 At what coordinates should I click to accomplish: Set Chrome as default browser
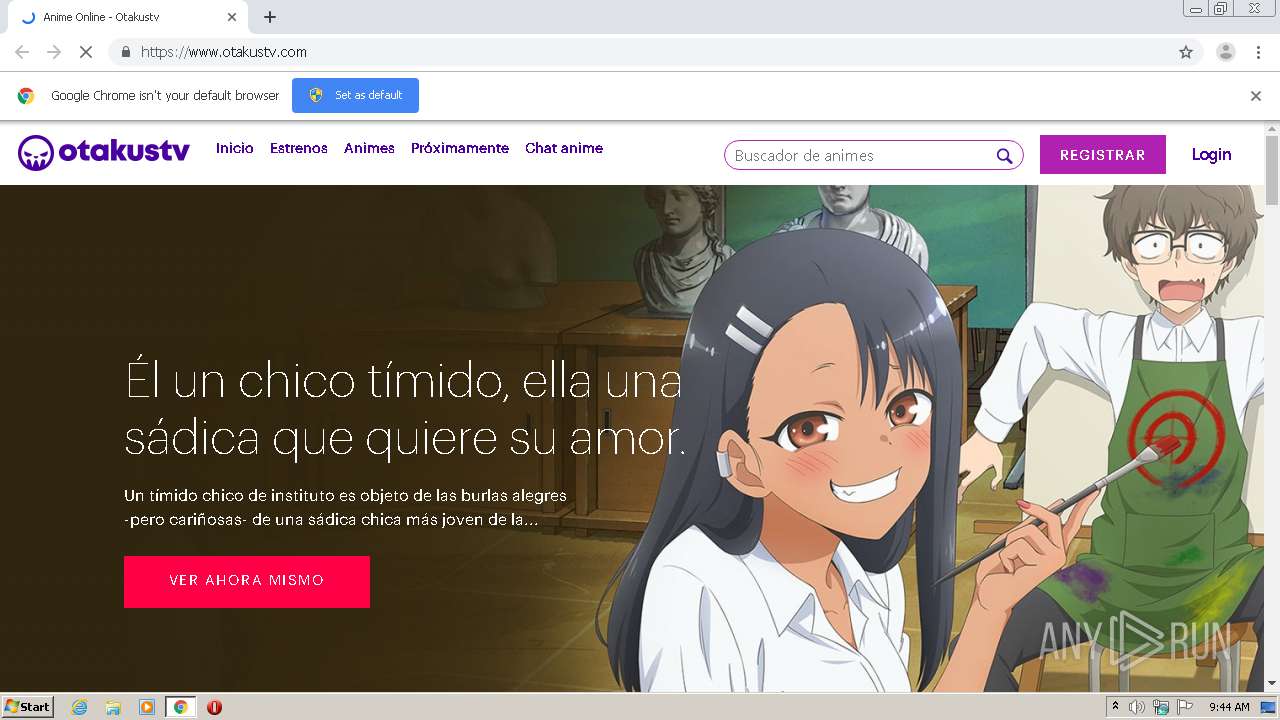[x=355, y=96]
